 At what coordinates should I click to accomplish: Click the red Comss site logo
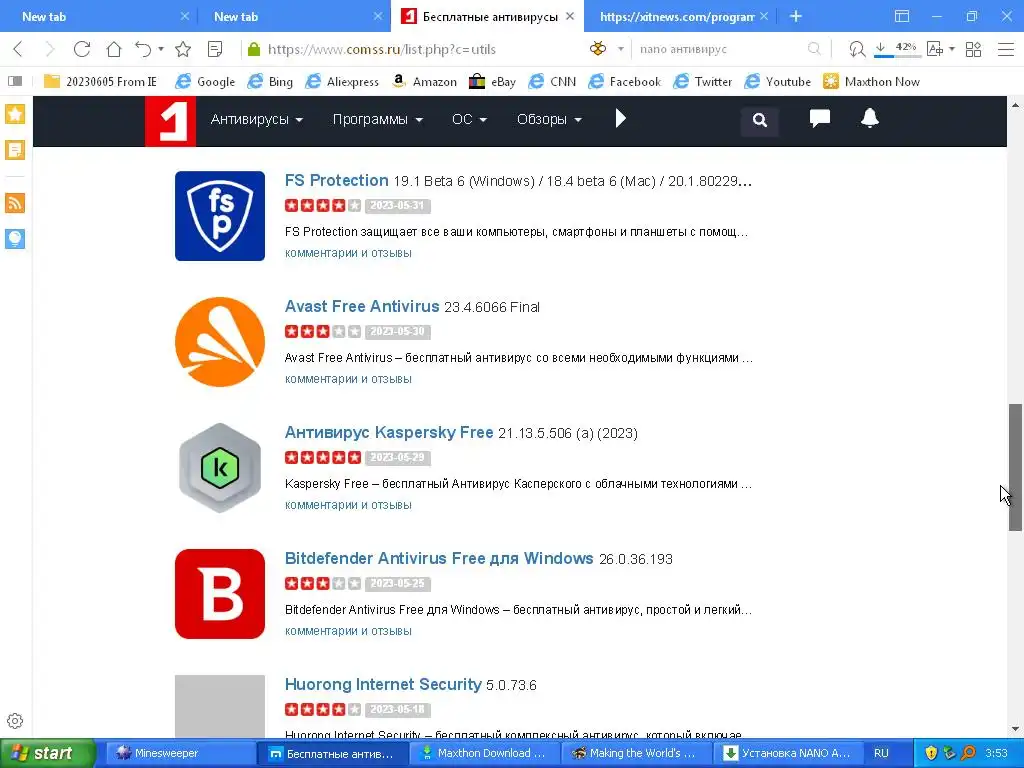point(170,121)
